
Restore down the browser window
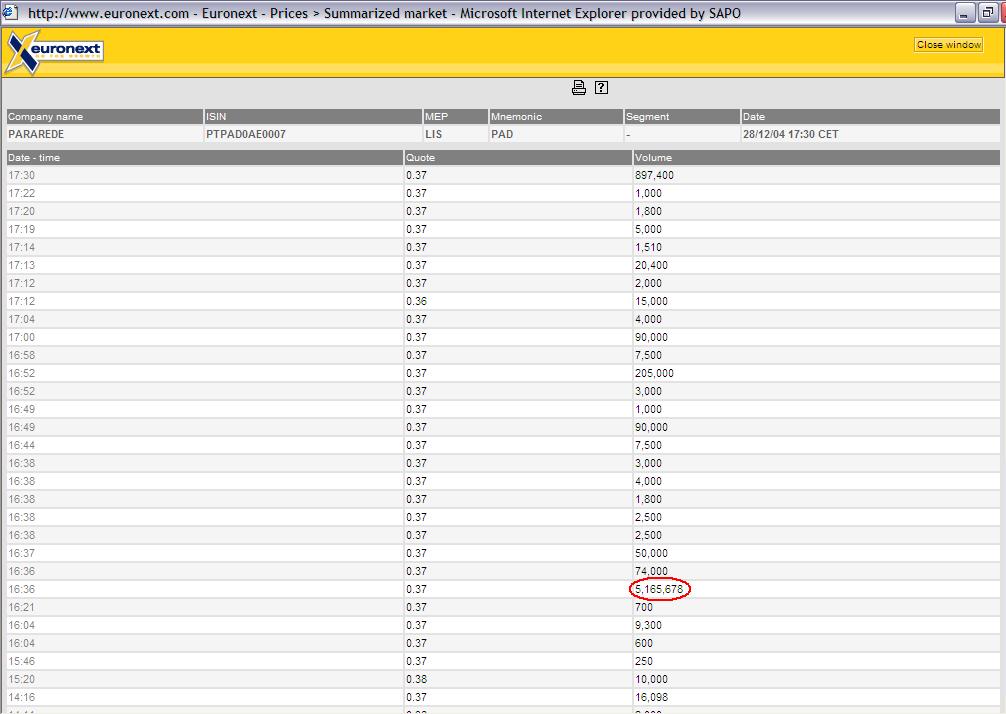(988, 13)
